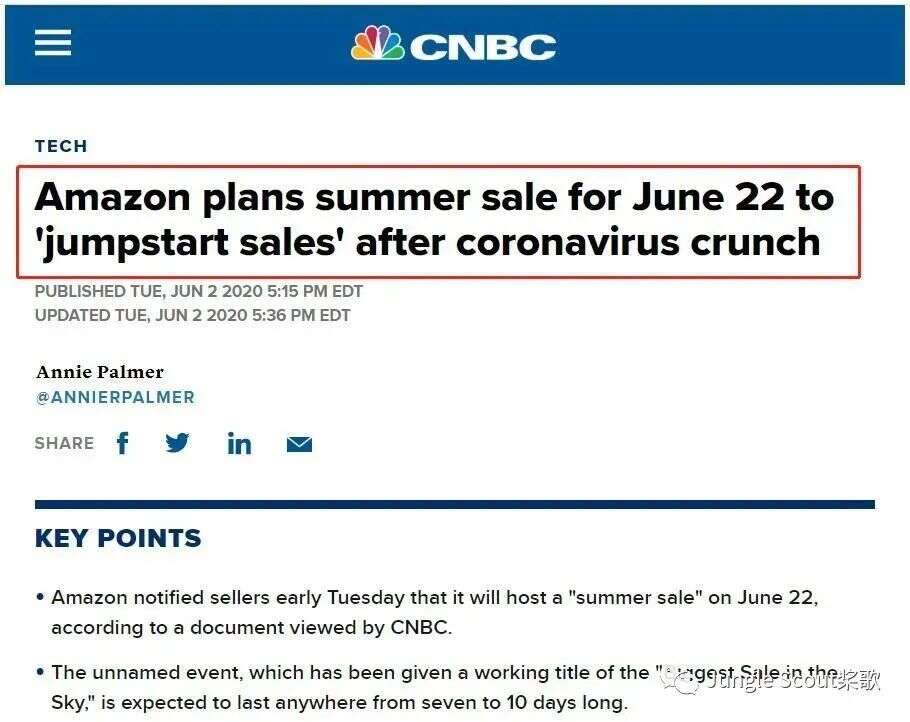Click the PUBLISHED timestamp line
The height and width of the screenshot is (722, 910).
coord(198,291)
